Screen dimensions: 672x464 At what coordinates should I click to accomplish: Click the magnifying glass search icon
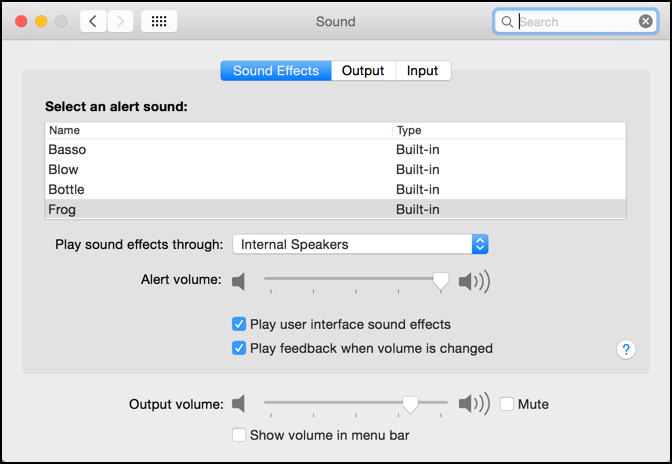click(507, 21)
